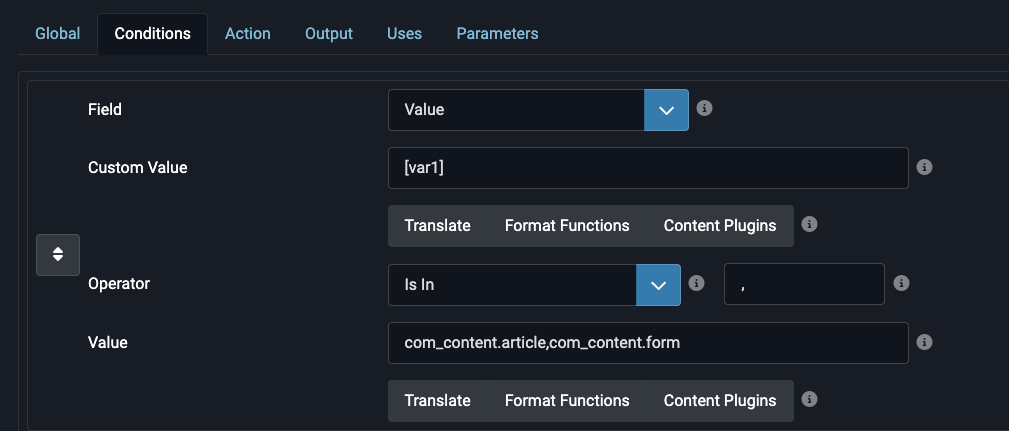
Task: Click info icon after lower Content Plugins button
Action: tap(810, 399)
